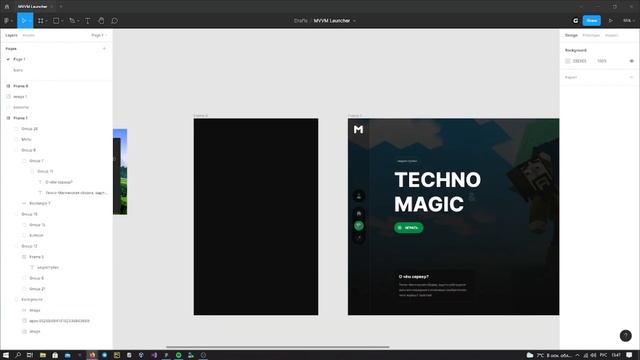
Task: Select the Frame tool
Action: point(40,21)
